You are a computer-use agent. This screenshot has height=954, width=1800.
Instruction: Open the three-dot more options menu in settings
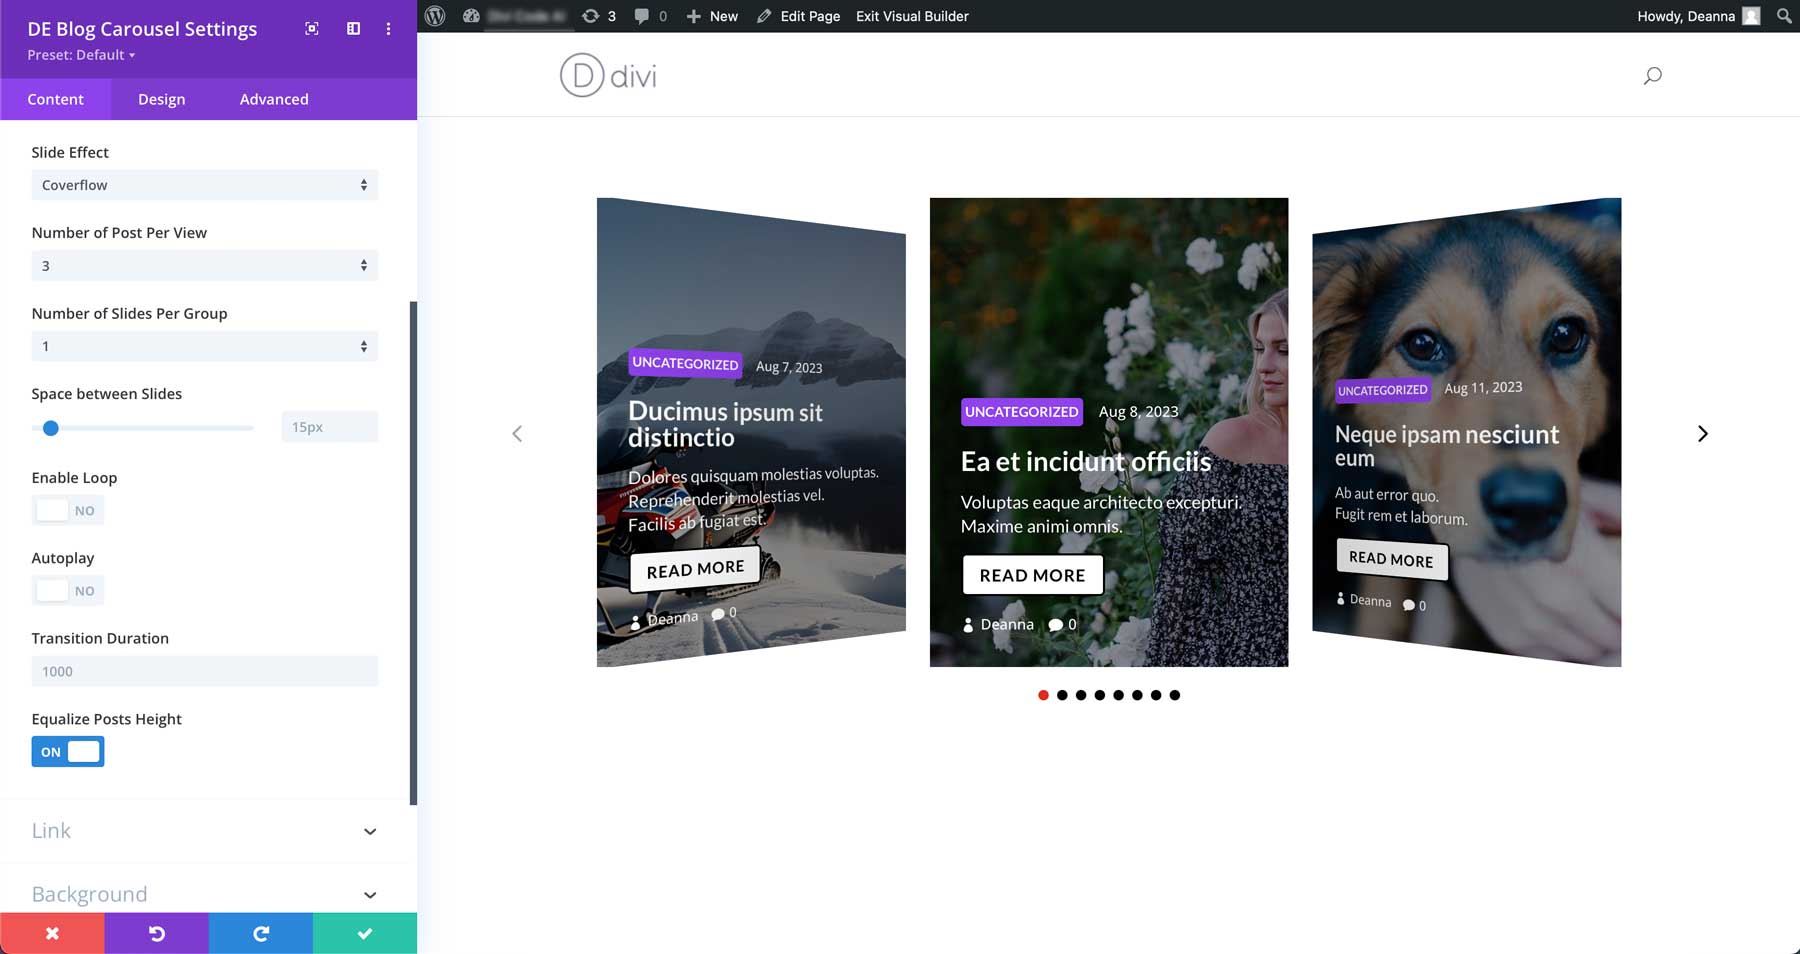pyautogui.click(x=388, y=29)
